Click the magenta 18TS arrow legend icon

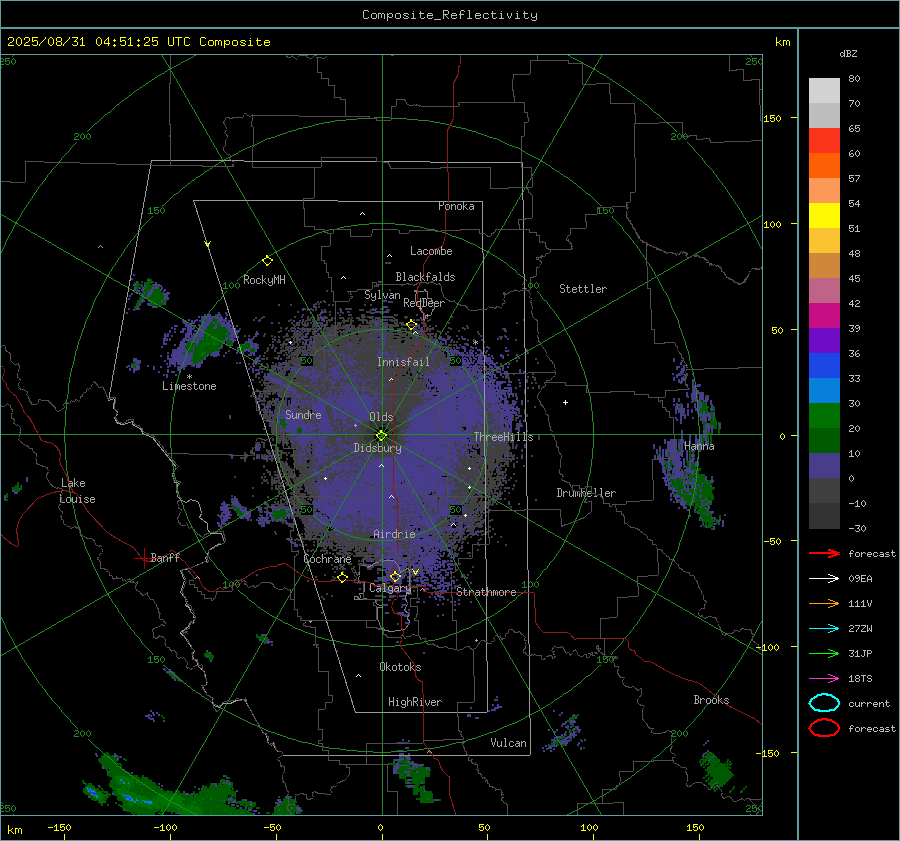point(824,679)
